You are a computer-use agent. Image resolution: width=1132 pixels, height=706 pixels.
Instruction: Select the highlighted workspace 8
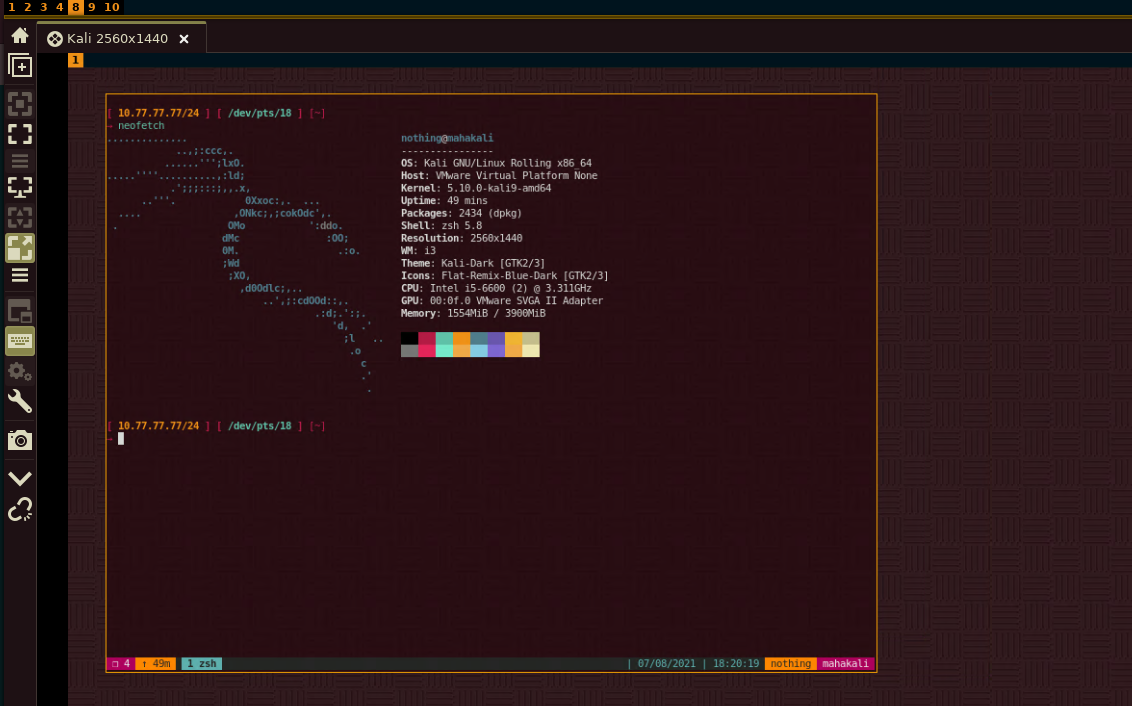(x=76, y=7)
